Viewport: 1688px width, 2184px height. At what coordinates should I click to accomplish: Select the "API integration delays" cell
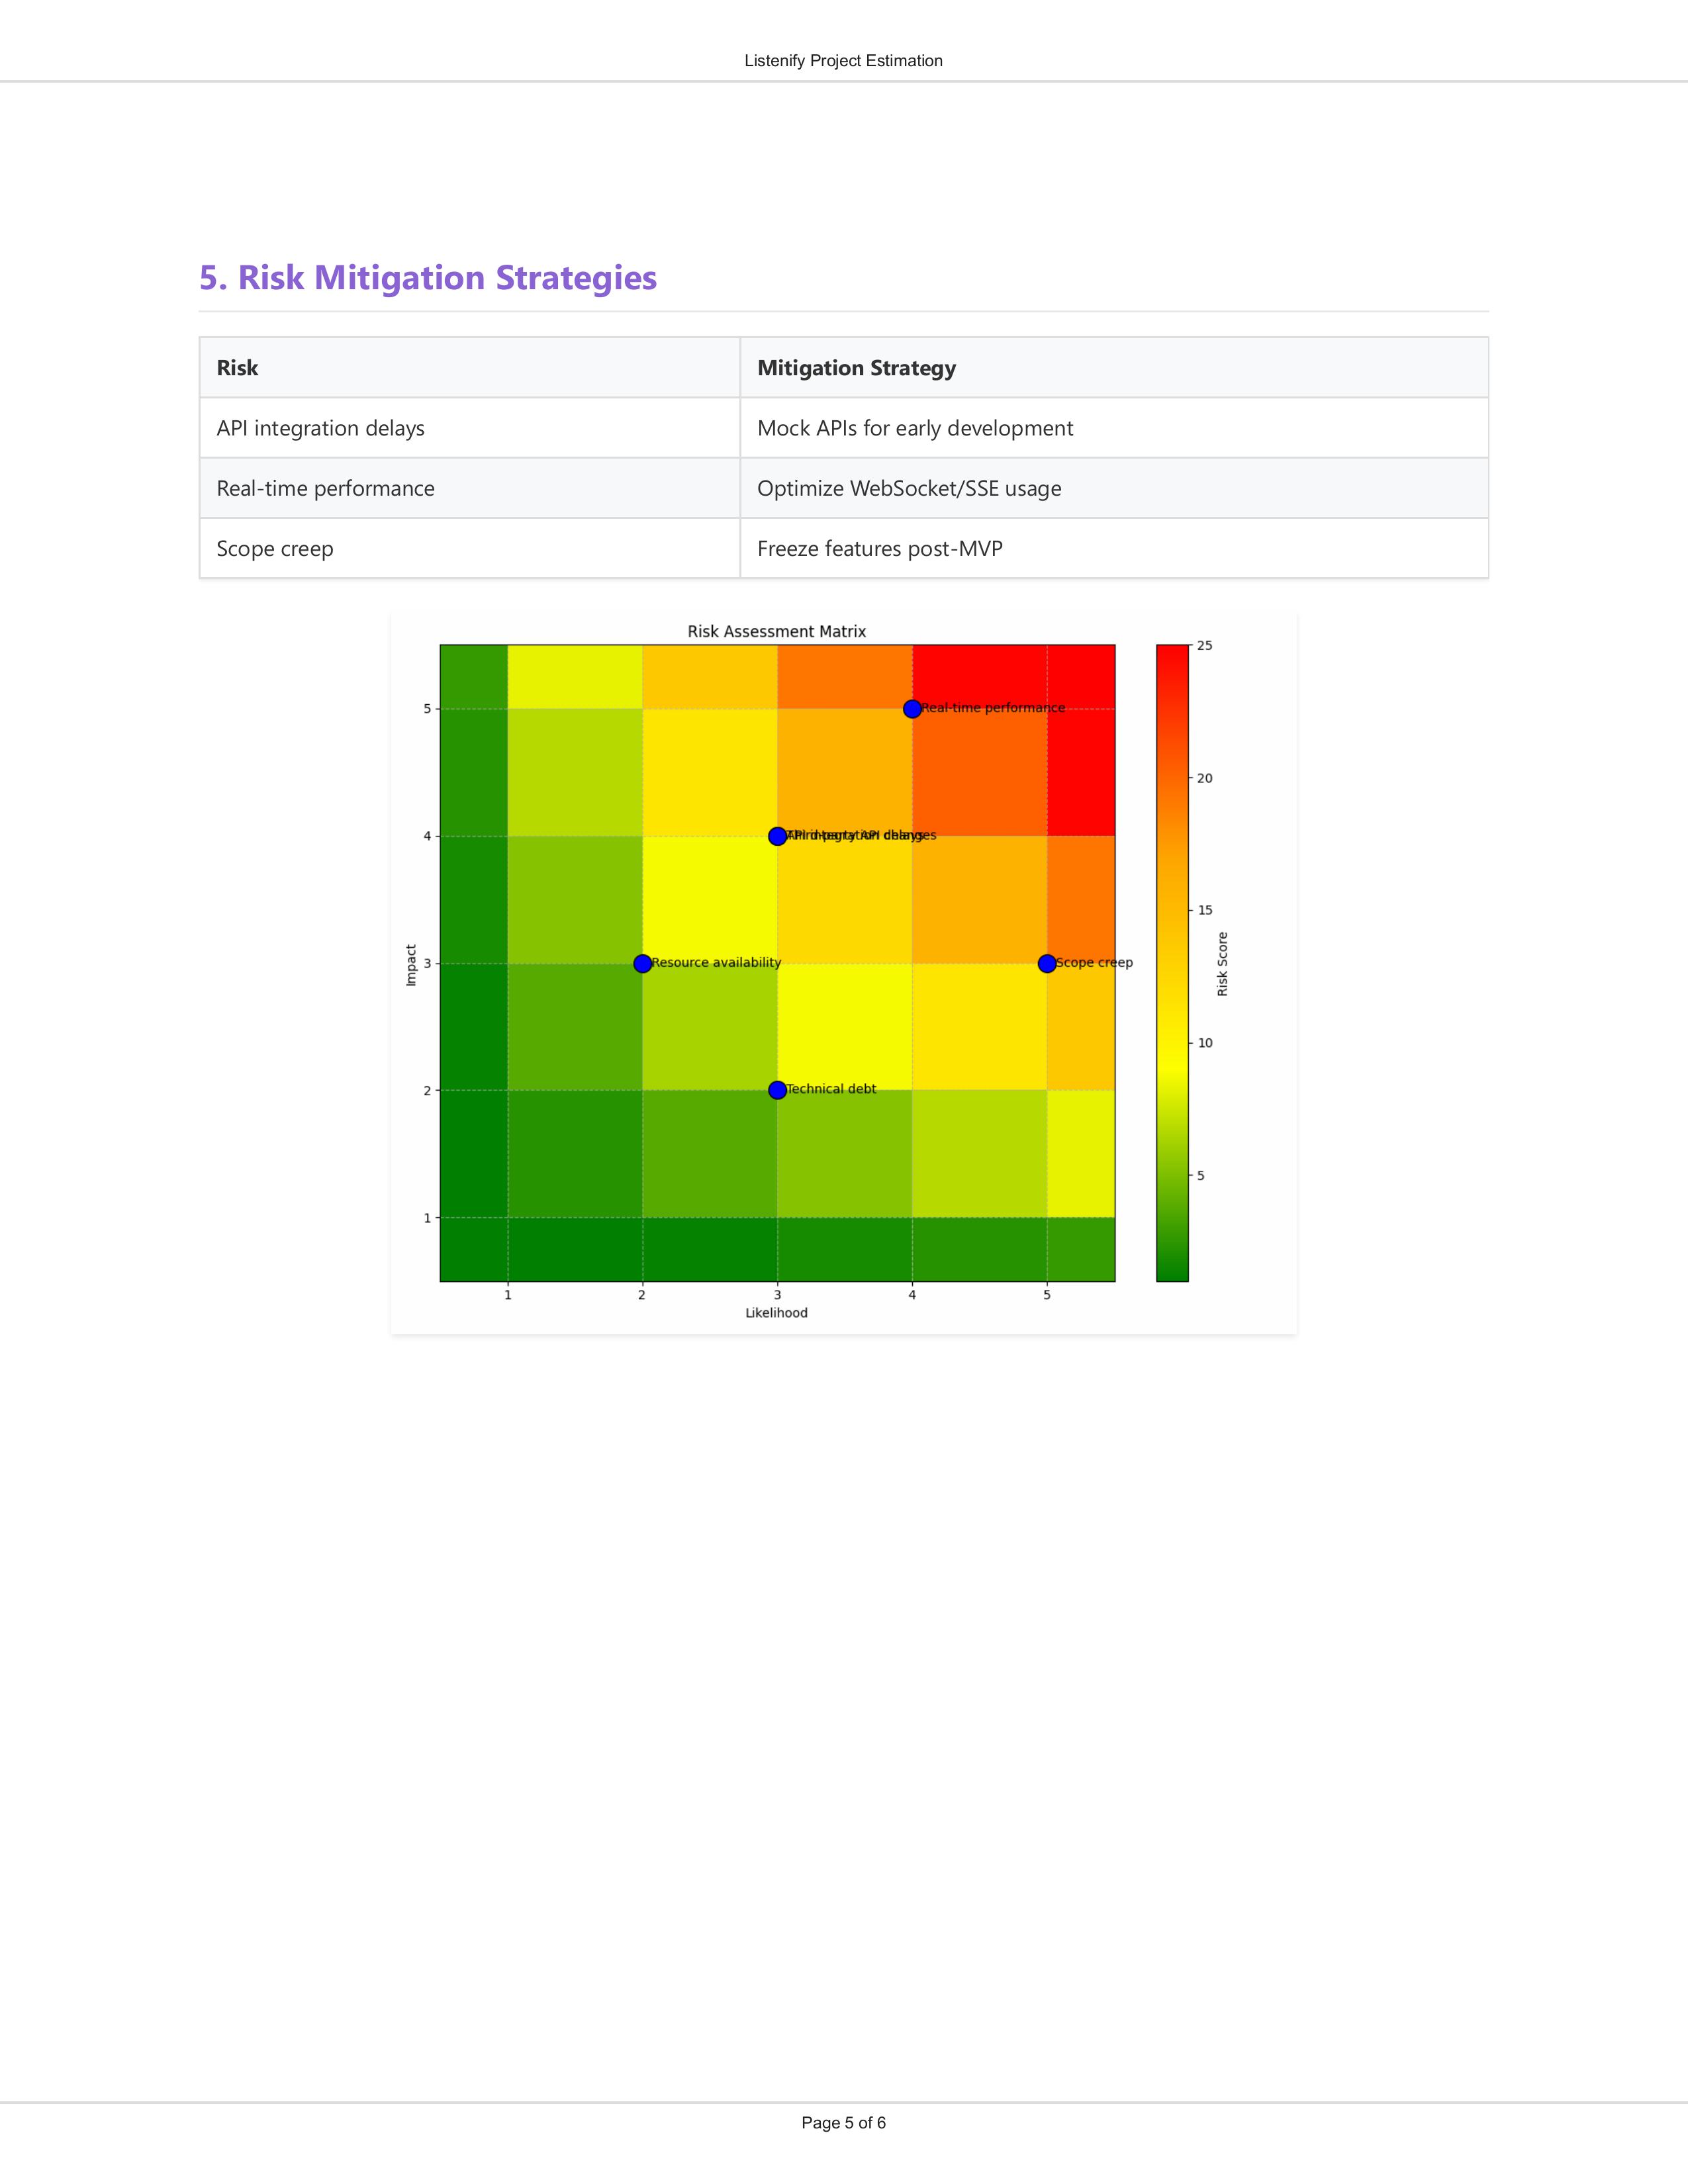[x=470, y=428]
